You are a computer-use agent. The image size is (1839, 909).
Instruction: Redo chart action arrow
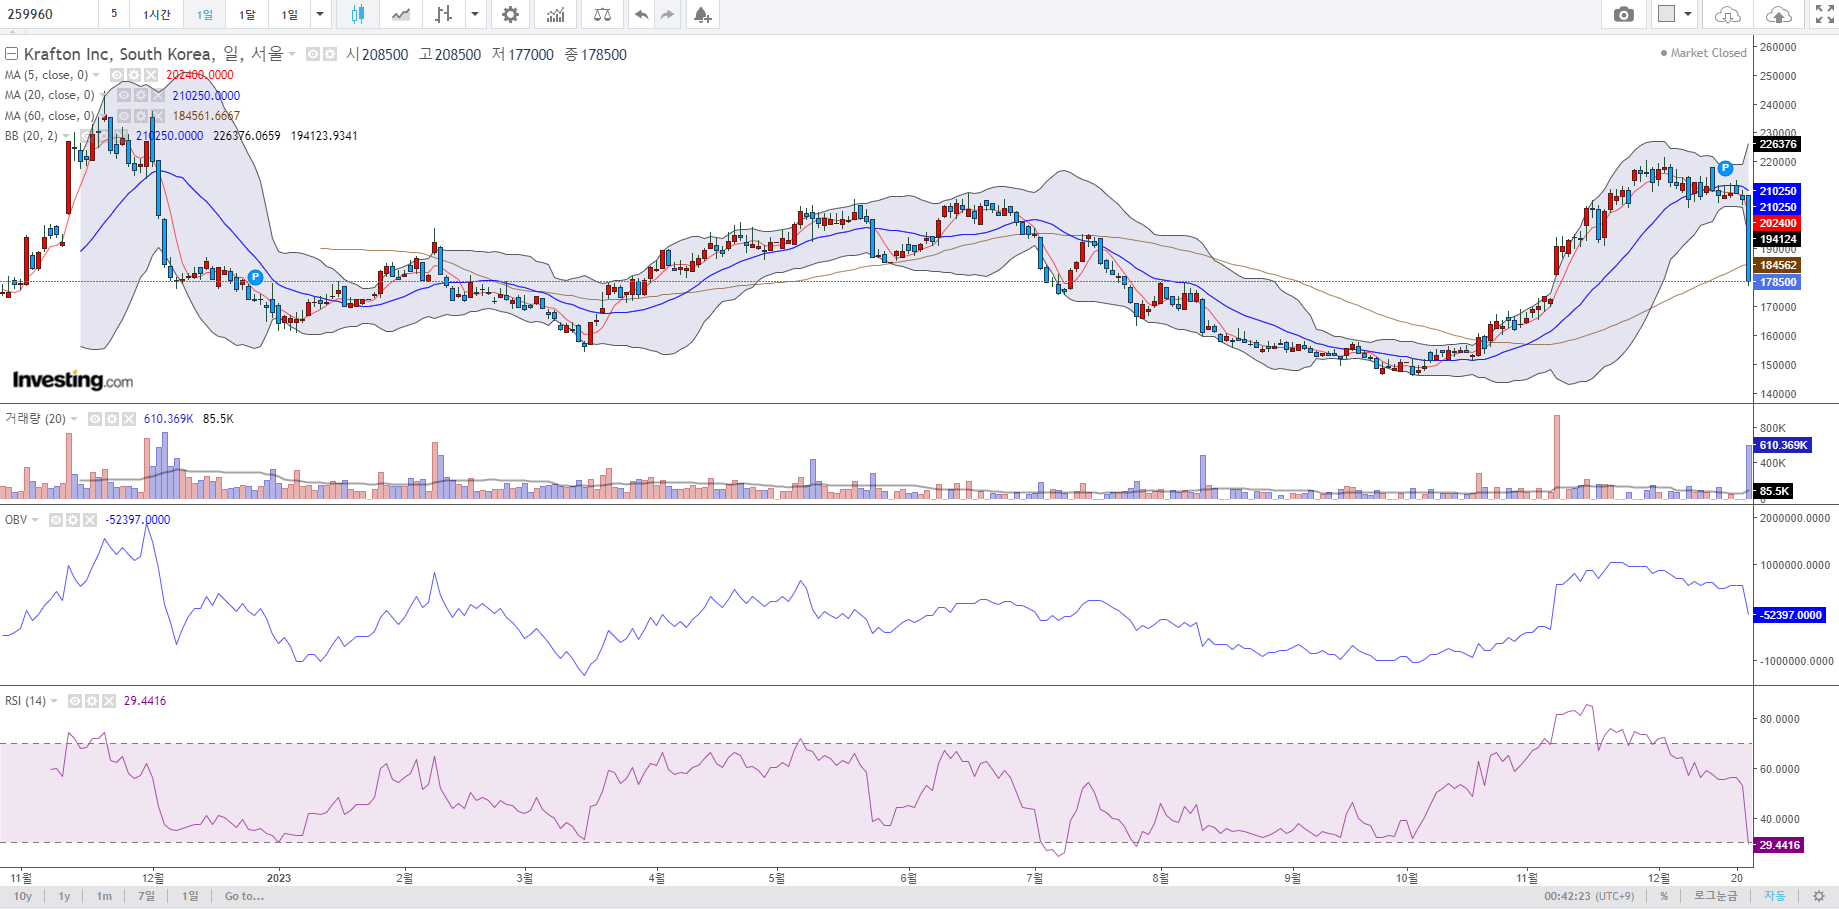pyautogui.click(x=667, y=14)
